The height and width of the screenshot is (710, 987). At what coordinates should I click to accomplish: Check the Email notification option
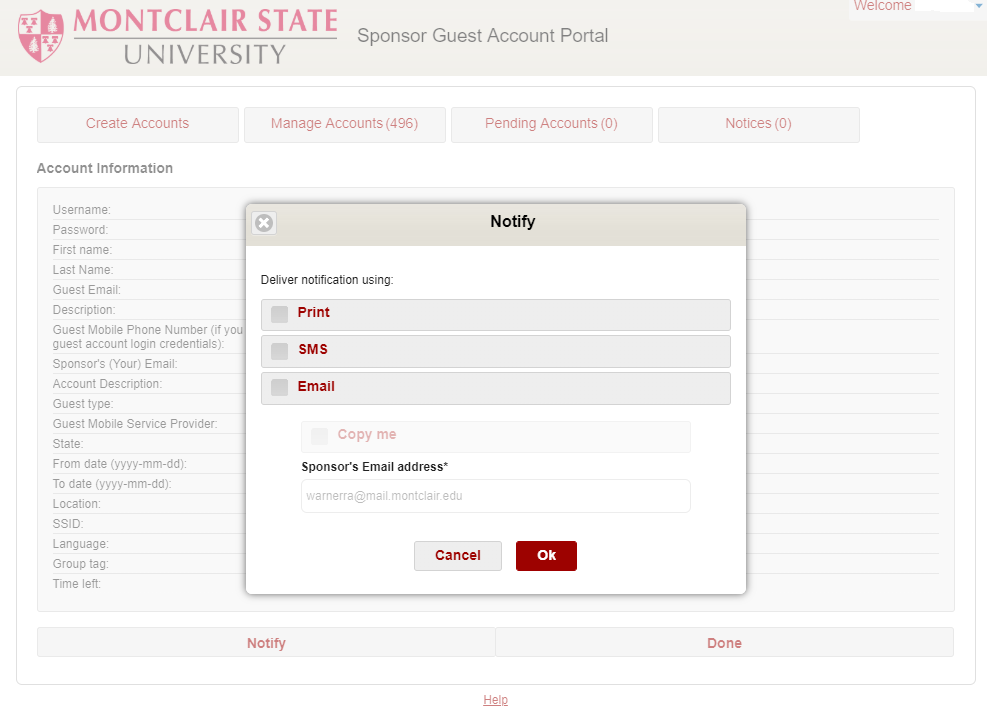pyautogui.click(x=279, y=387)
